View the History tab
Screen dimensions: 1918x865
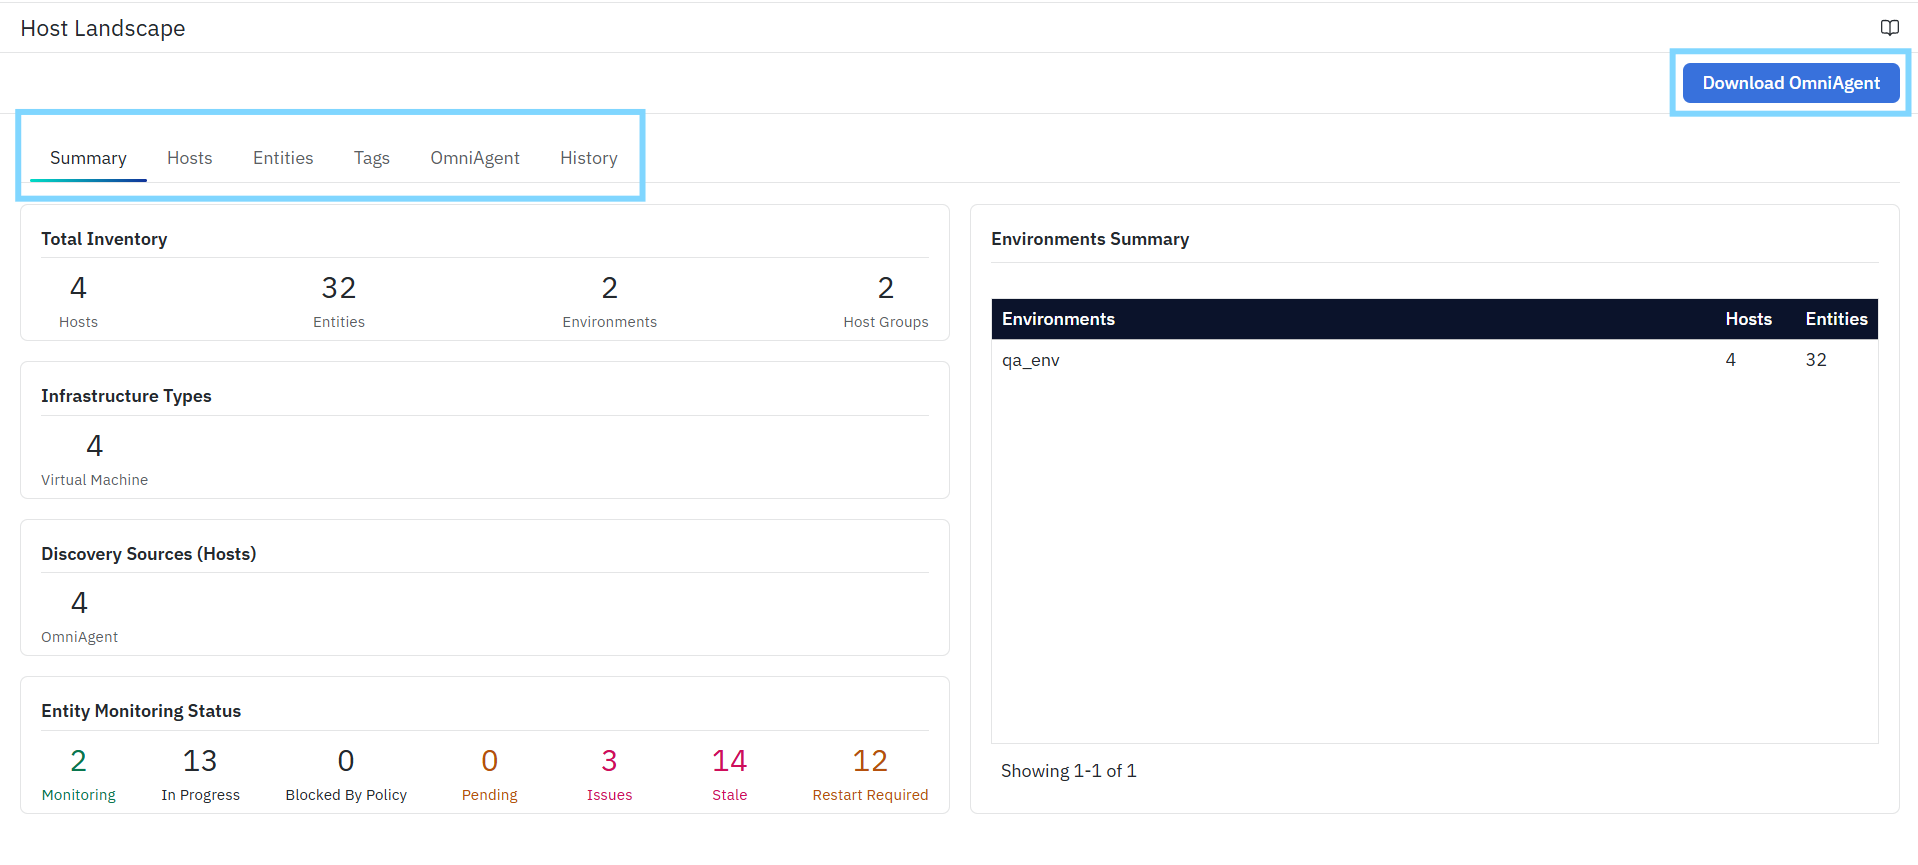588,158
